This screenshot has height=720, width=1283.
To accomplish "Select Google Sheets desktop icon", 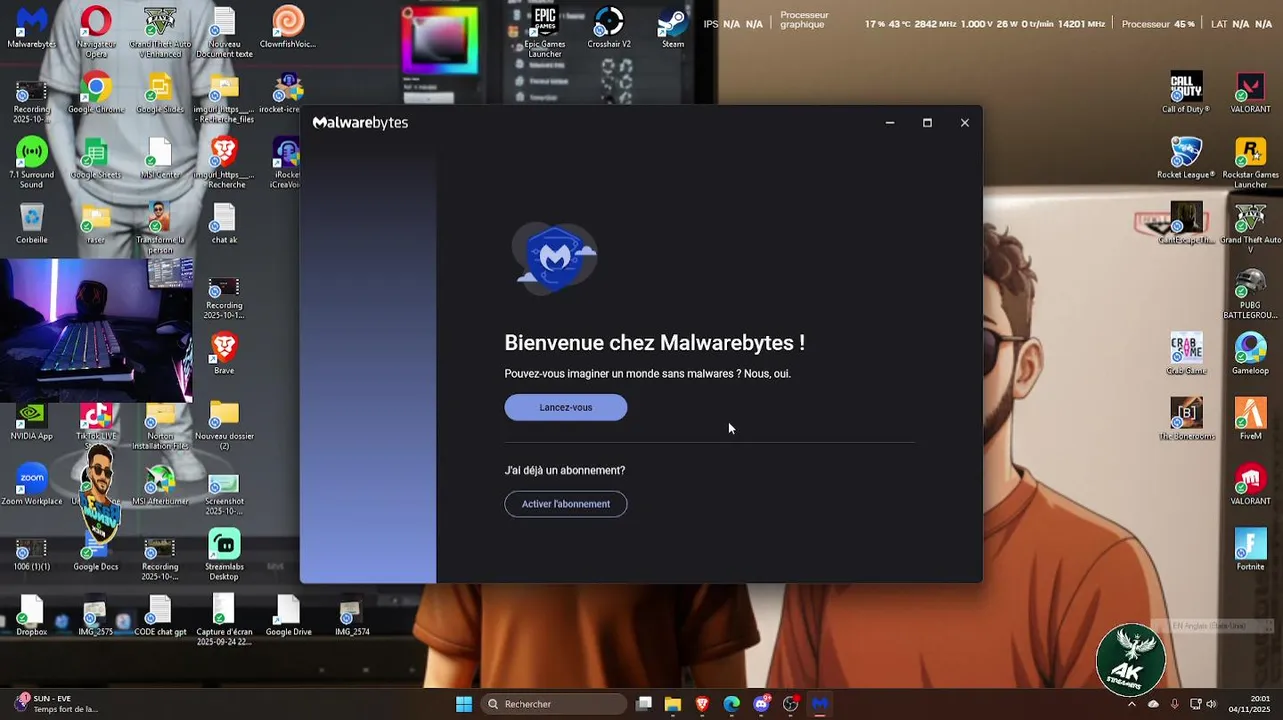I will [x=96, y=159].
